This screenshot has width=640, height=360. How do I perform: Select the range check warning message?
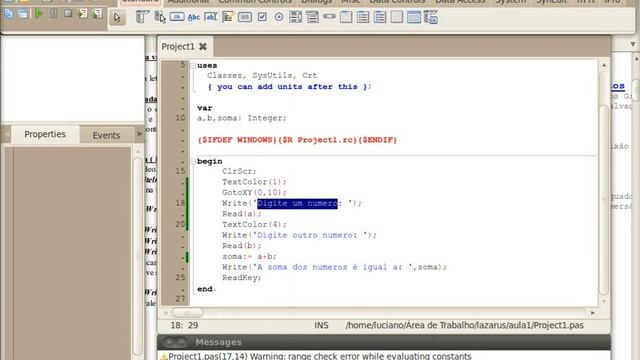click(x=320, y=356)
